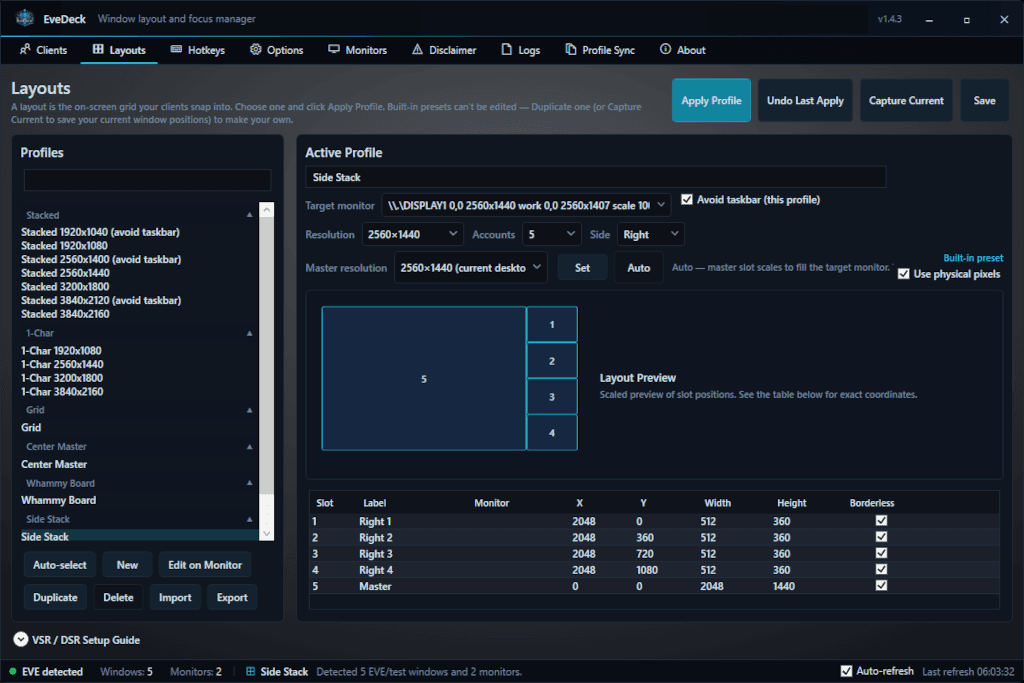Select the Whammy Board profile
The width and height of the screenshot is (1024, 683).
[58, 500]
